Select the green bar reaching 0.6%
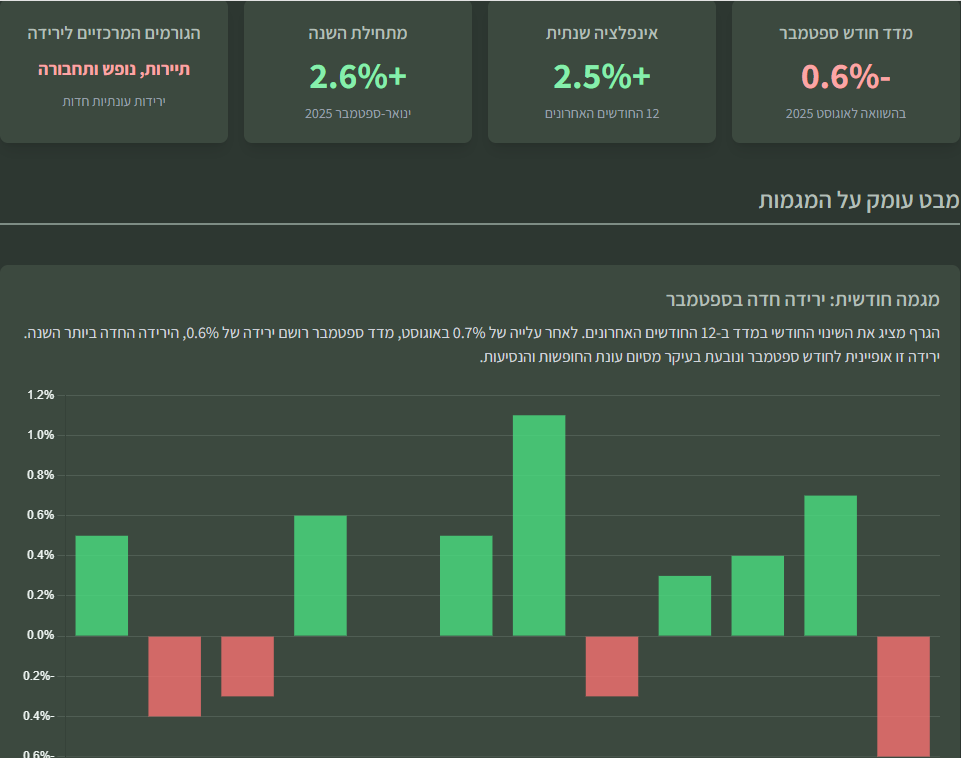961x758 pixels. click(x=320, y=575)
